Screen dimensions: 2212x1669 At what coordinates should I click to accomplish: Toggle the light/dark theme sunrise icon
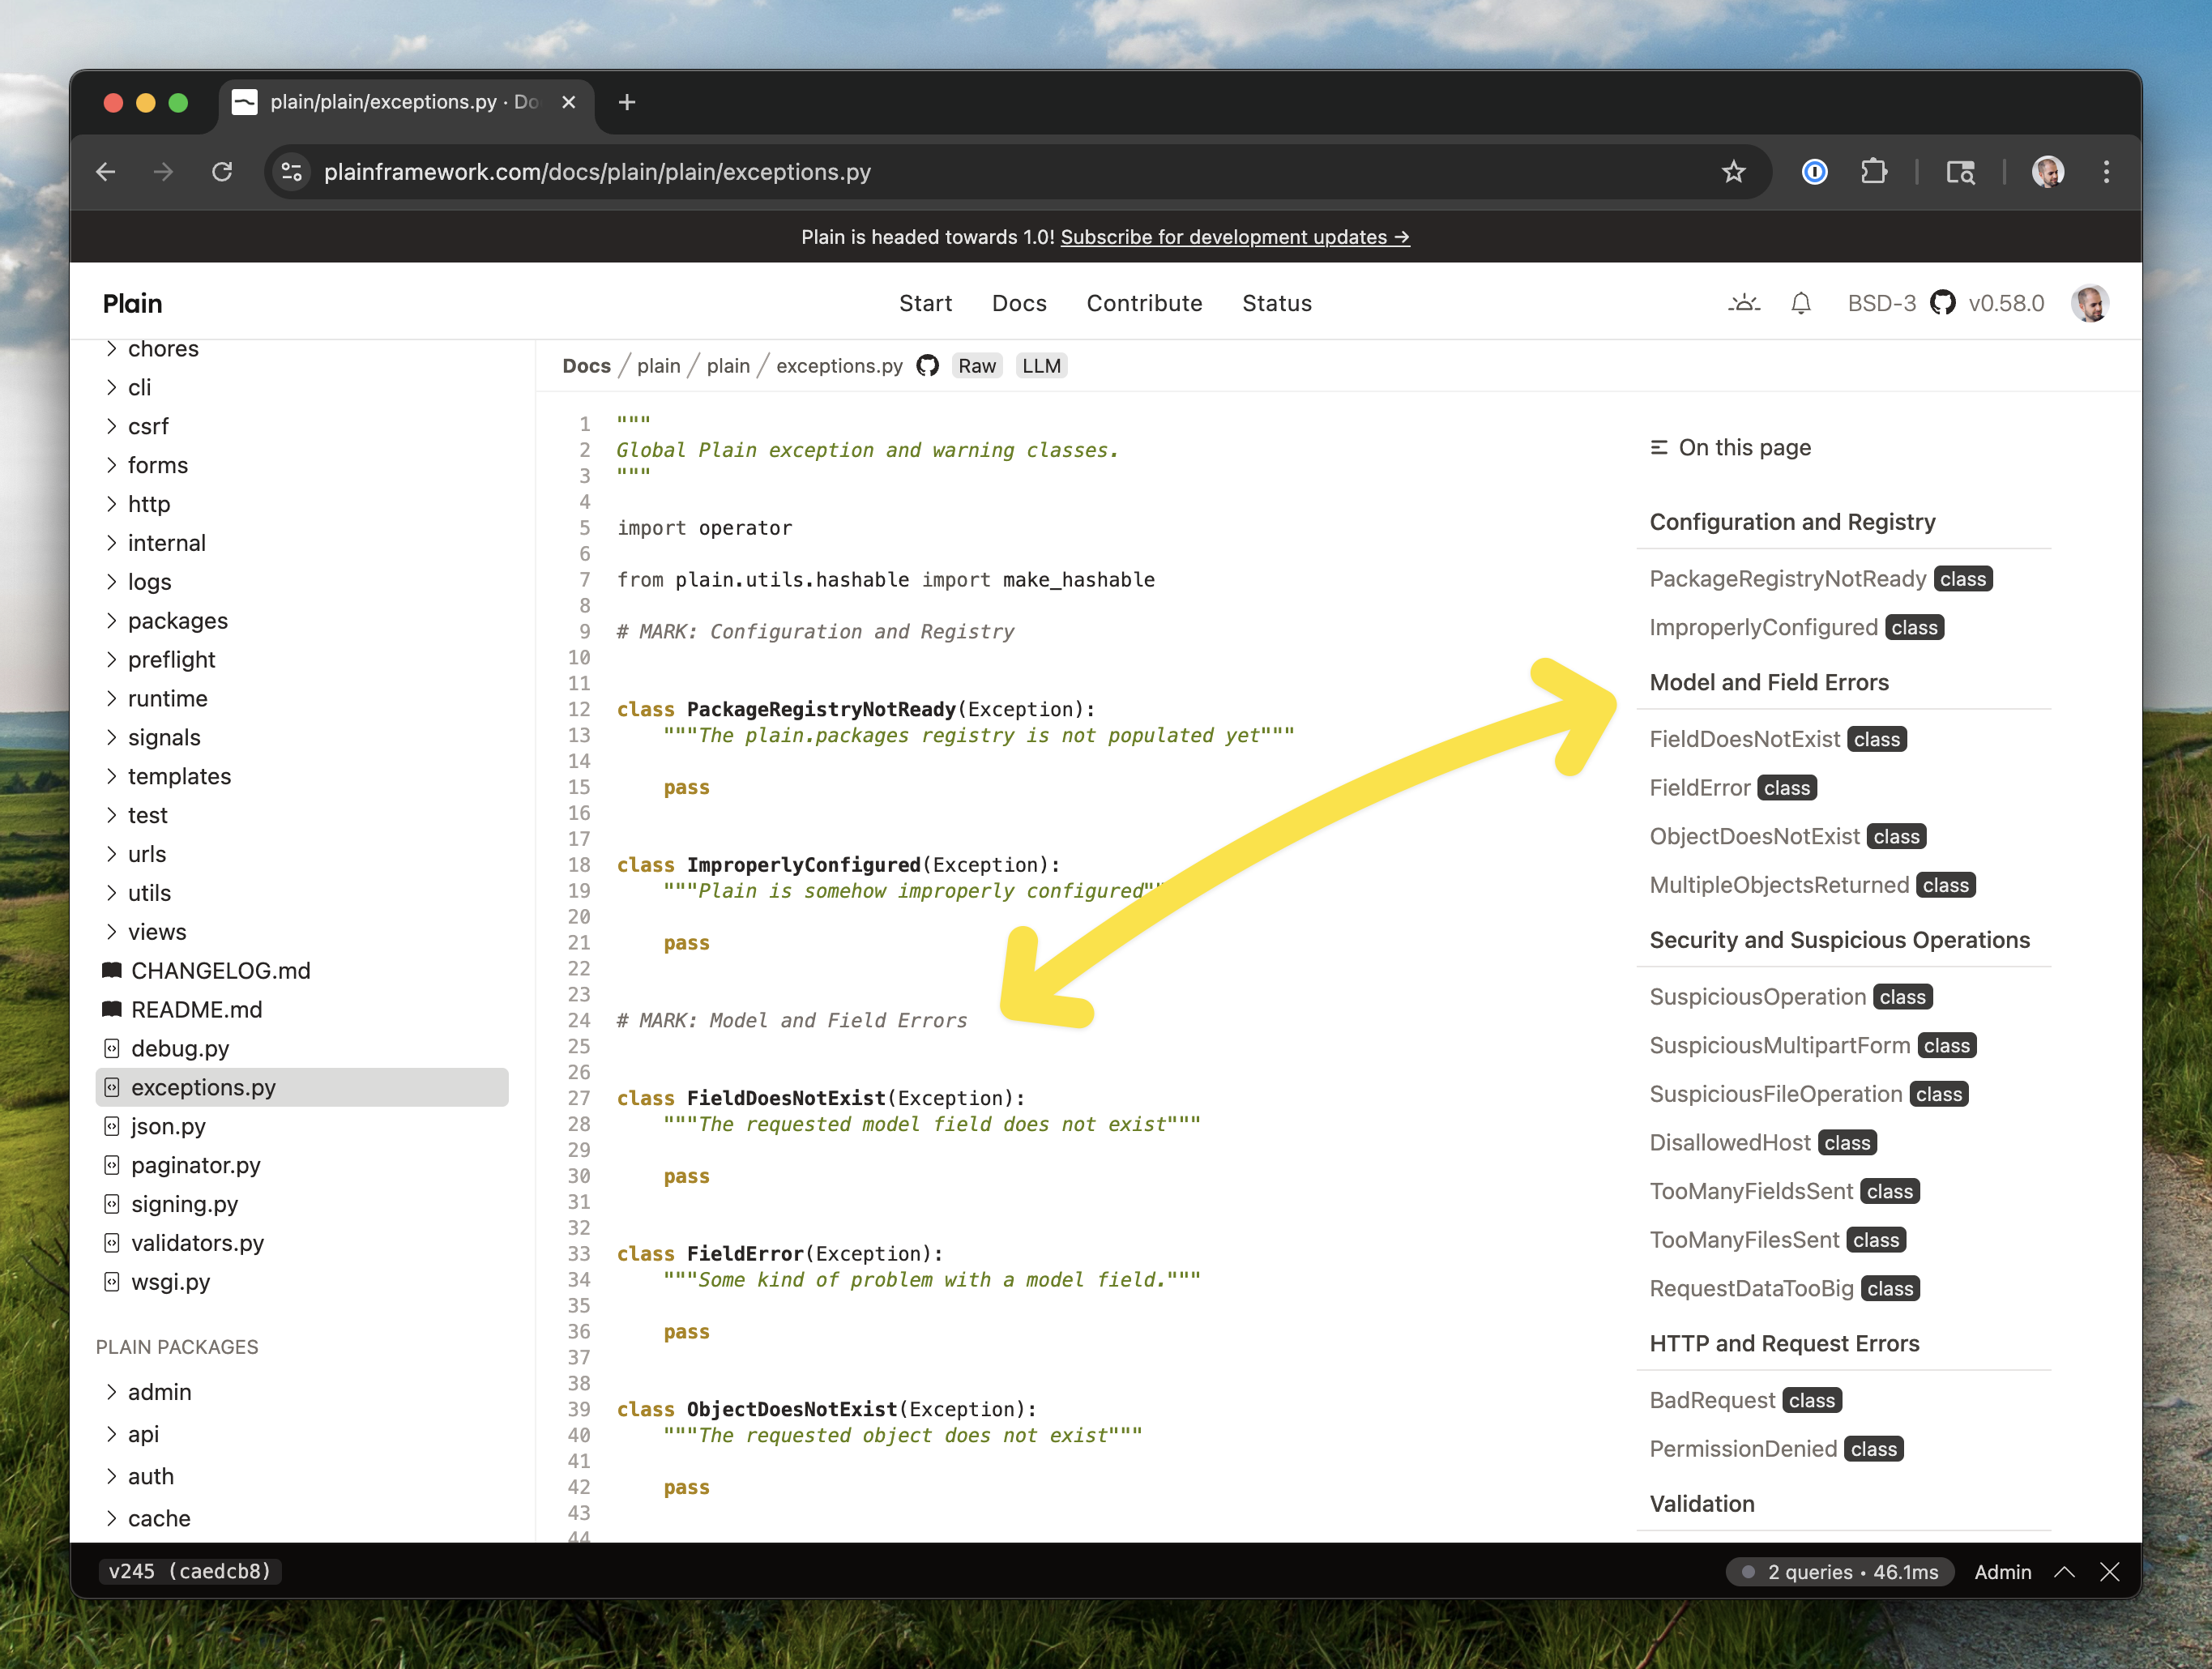pos(1744,303)
